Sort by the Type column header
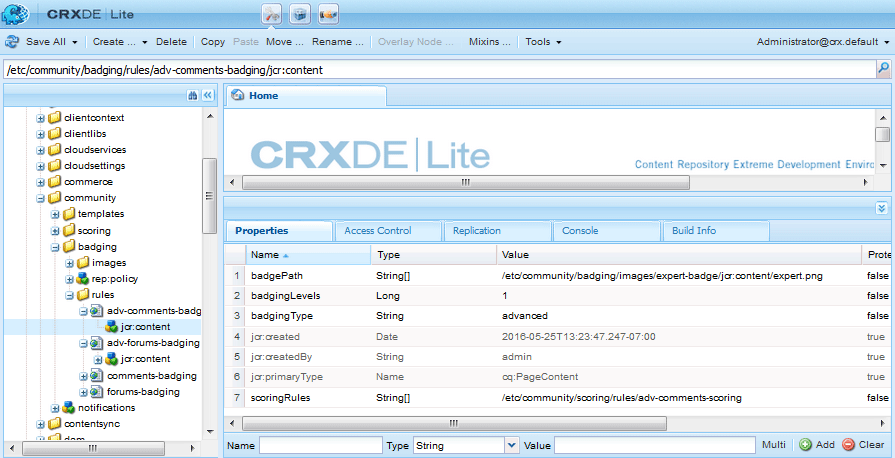The image size is (895, 458). (434, 255)
